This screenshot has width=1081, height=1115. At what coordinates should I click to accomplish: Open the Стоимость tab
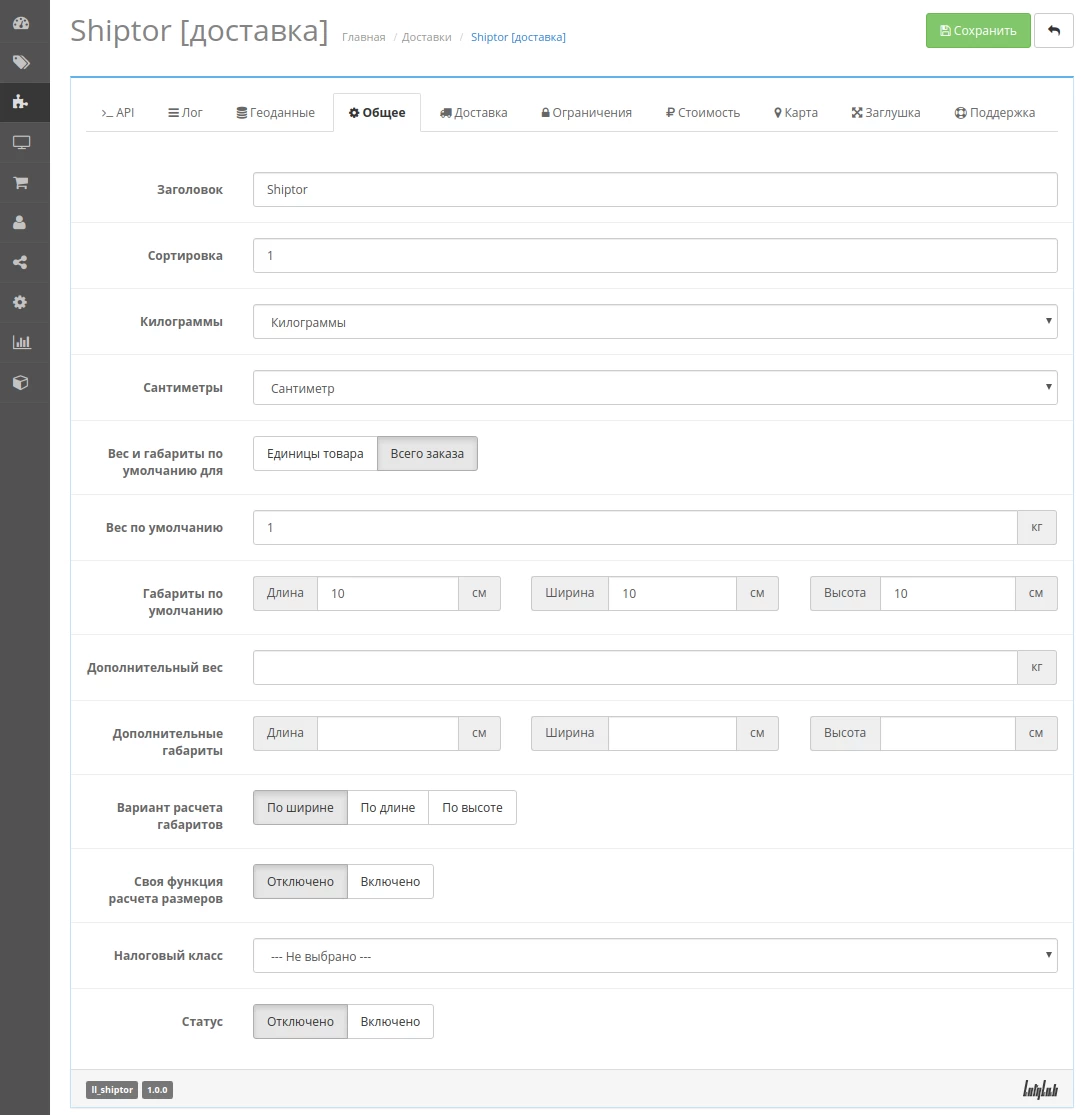tap(703, 112)
